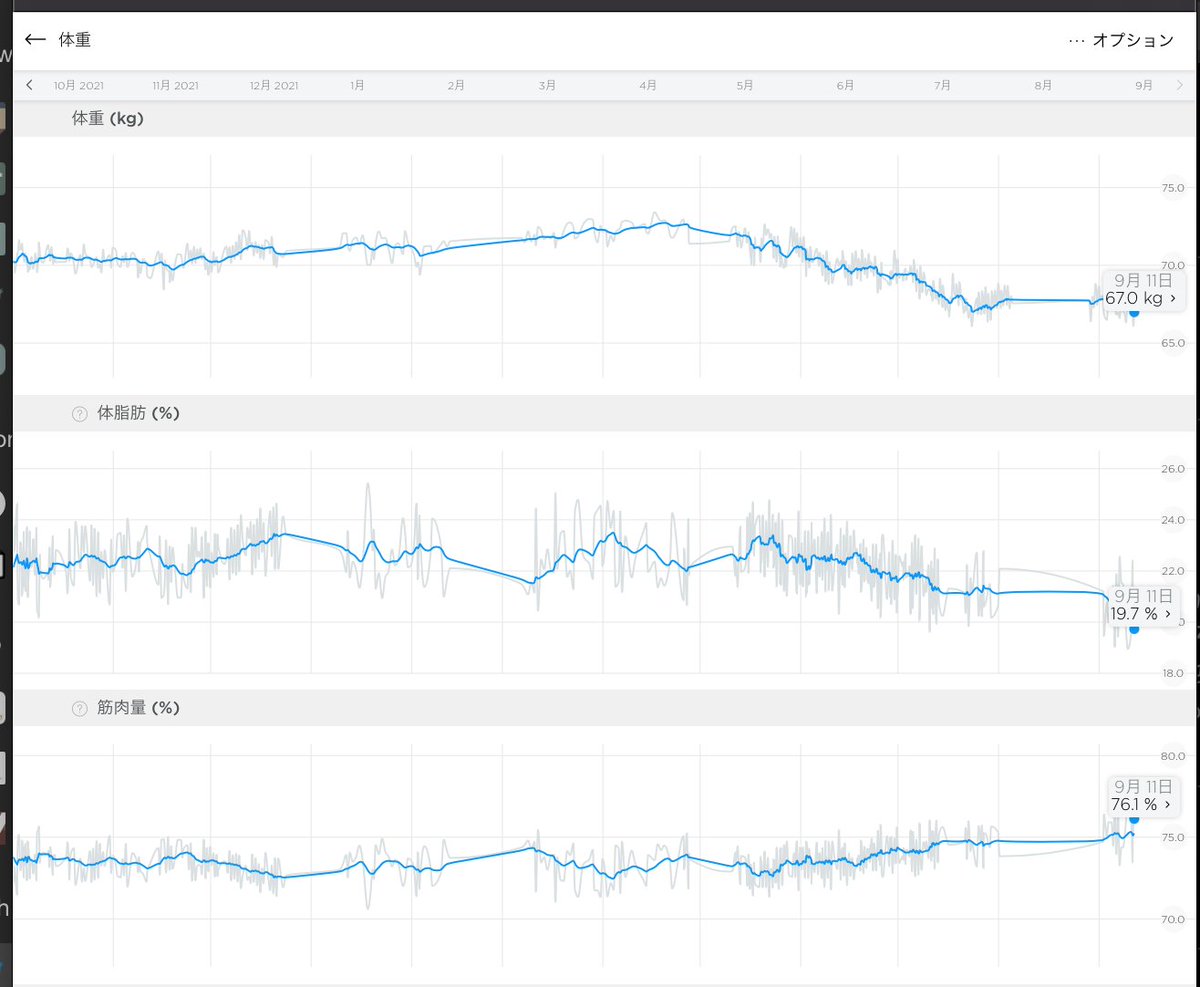Click the 筋肉量 (%) section title

coord(138,707)
